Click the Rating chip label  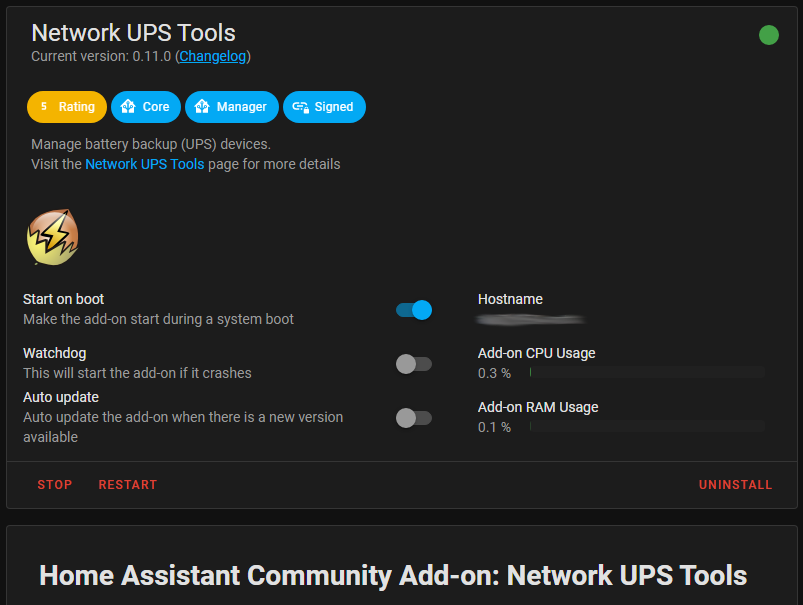(x=77, y=107)
